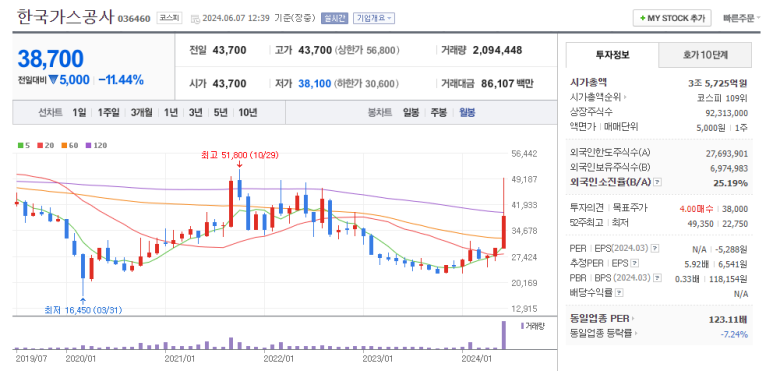
Task: Select the 5년 line chart range
Action: pos(220,113)
